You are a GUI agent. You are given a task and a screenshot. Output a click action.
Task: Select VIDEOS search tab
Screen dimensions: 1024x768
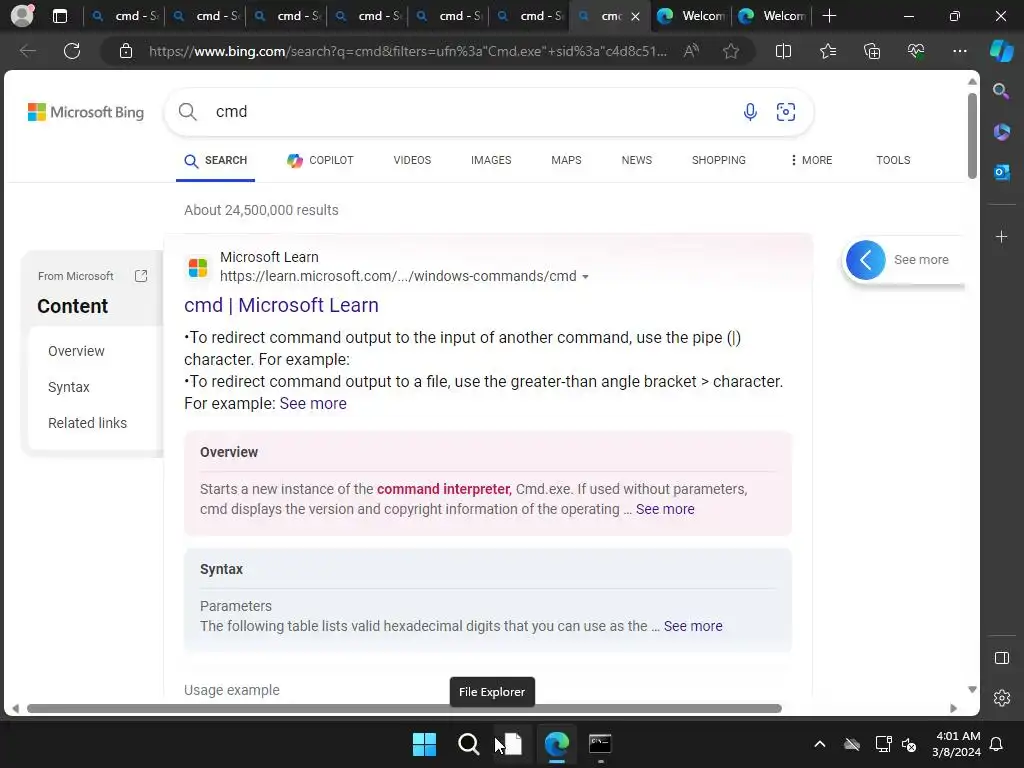point(412,160)
